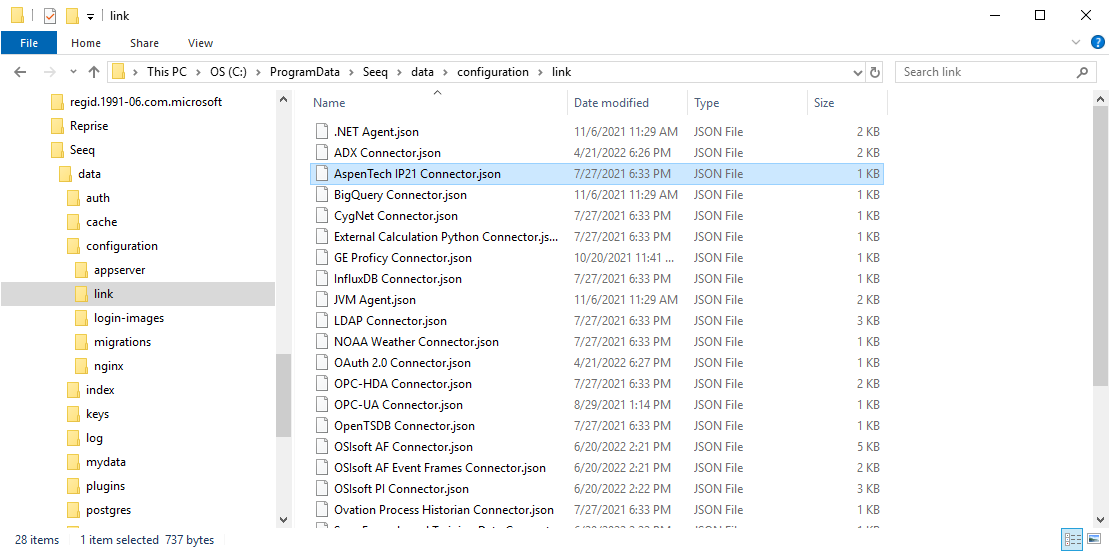1110x552 pixels.
Task: Go up one level with the Up arrow
Action: pos(93,72)
